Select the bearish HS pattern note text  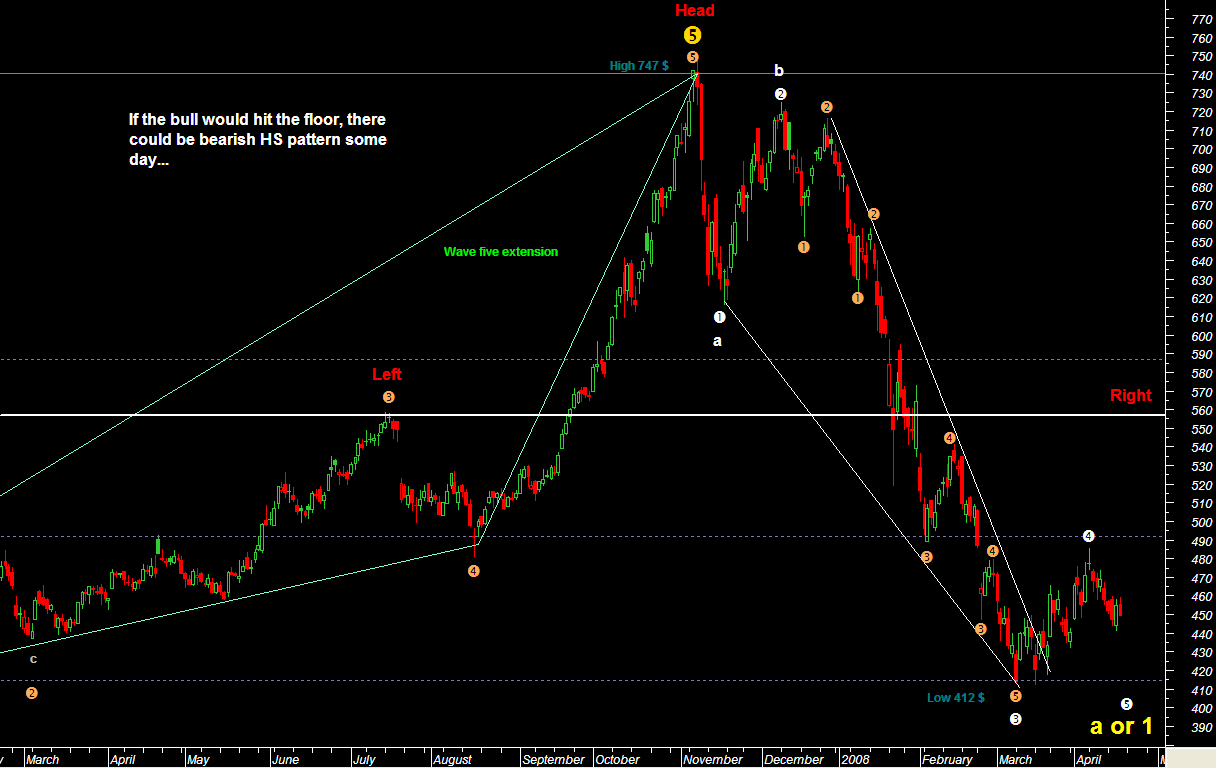click(x=258, y=140)
